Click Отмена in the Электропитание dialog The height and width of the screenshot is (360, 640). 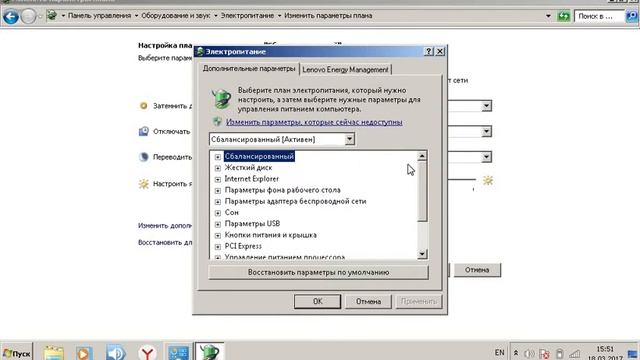368,302
